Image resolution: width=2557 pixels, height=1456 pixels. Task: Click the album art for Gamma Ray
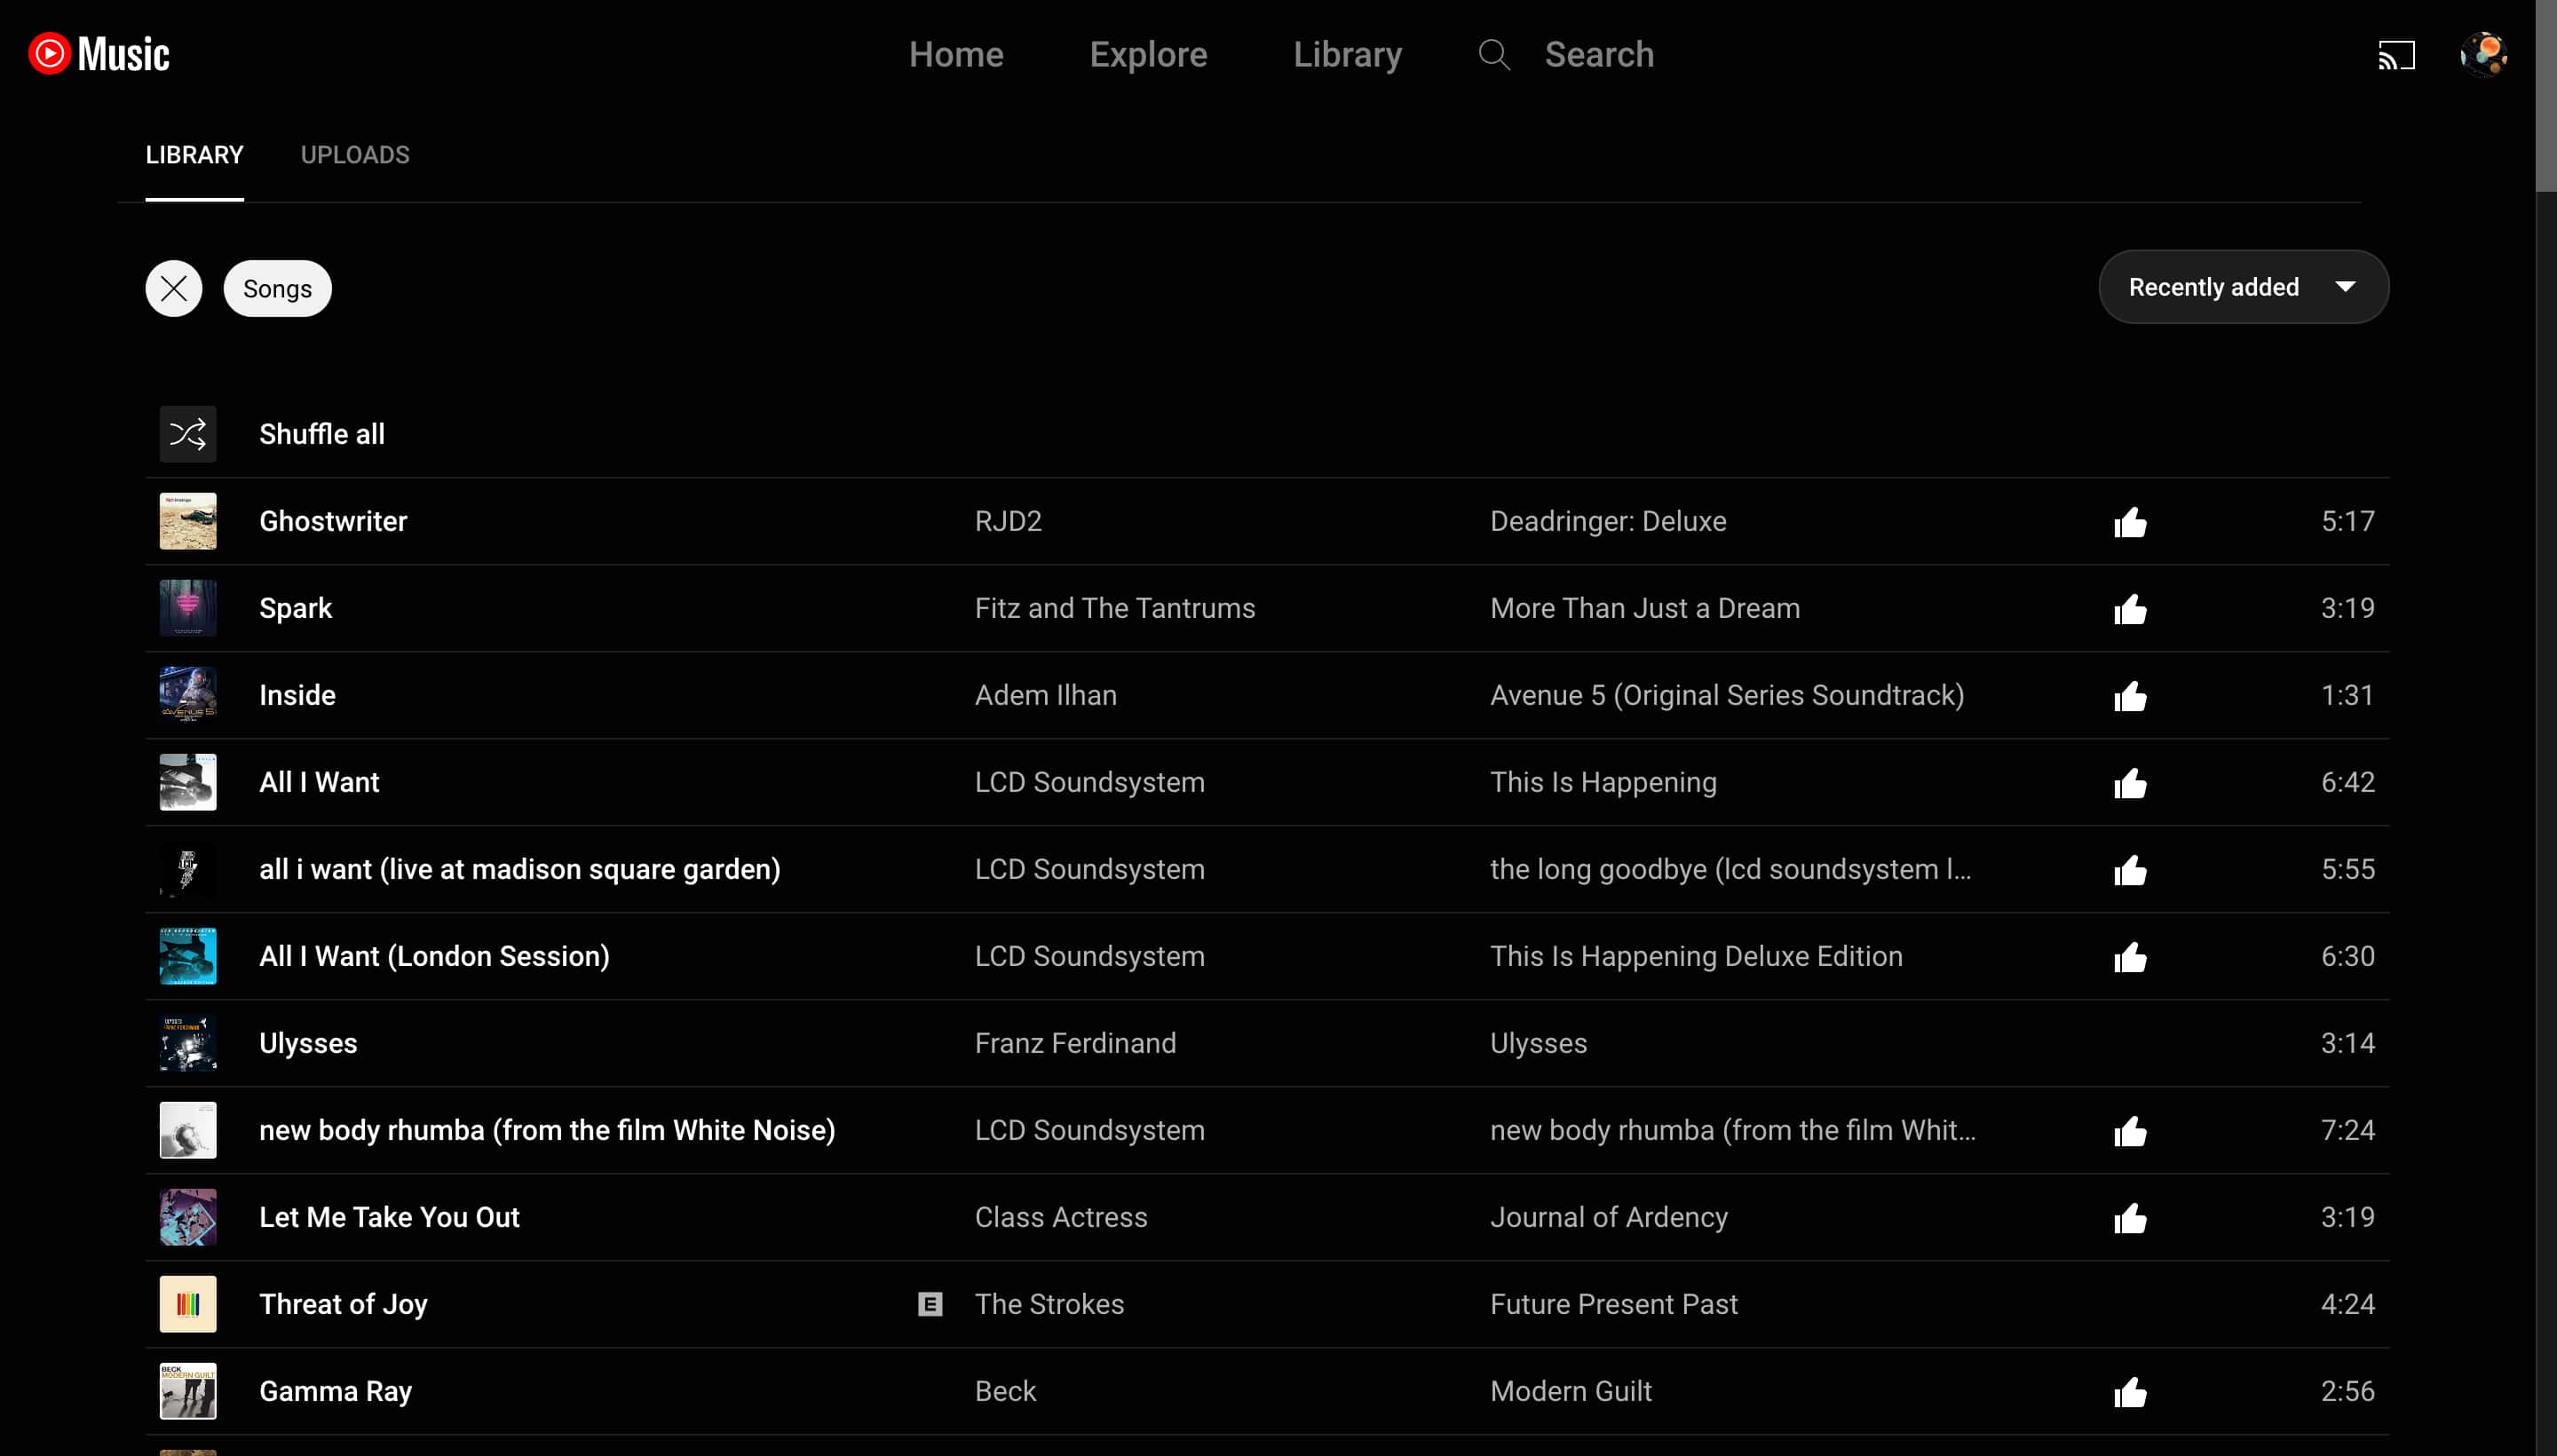coord(187,1390)
